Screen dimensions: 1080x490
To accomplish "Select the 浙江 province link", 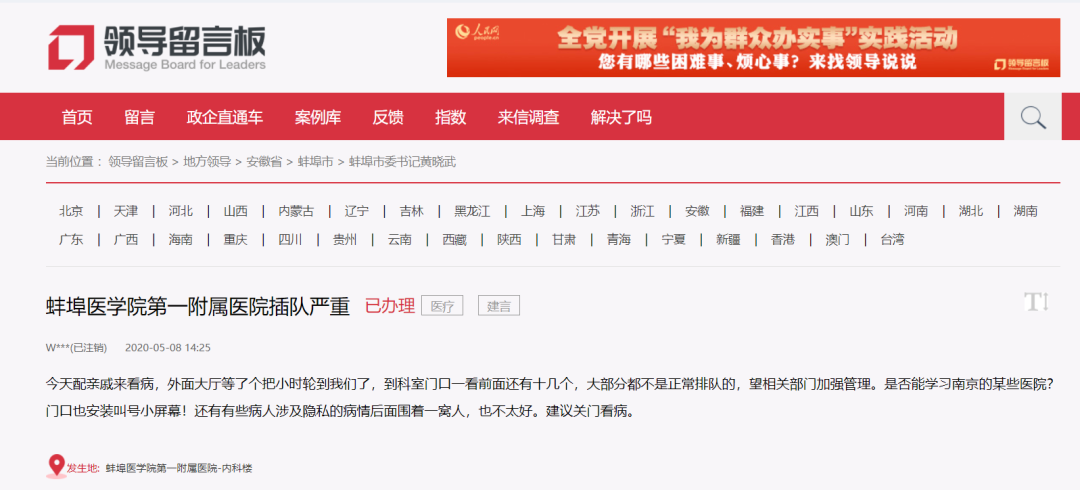I will coord(643,211).
